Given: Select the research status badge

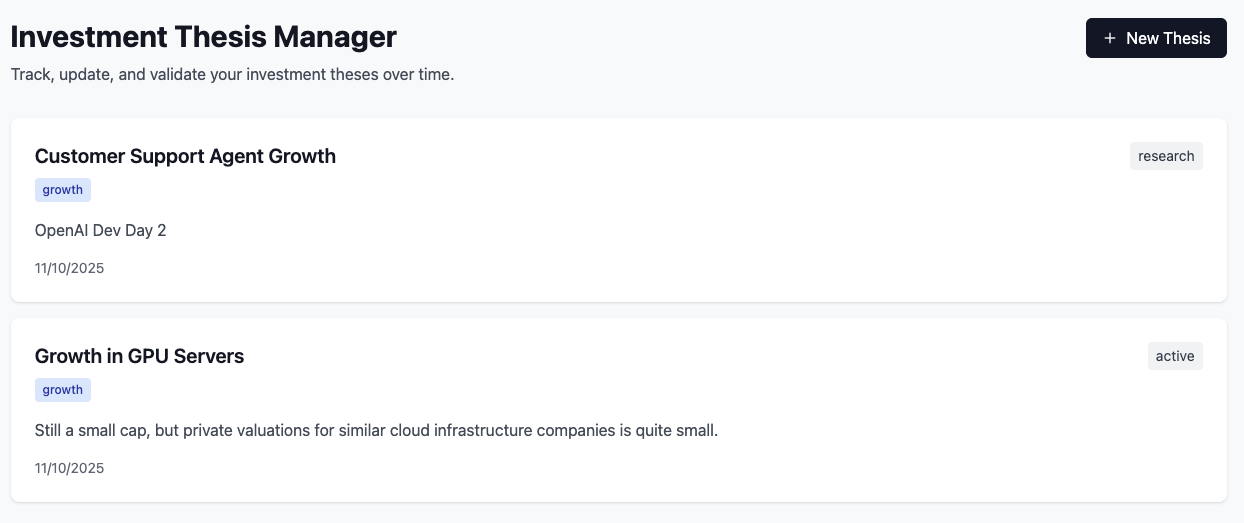Looking at the screenshot, I should tap(1166, 156).
